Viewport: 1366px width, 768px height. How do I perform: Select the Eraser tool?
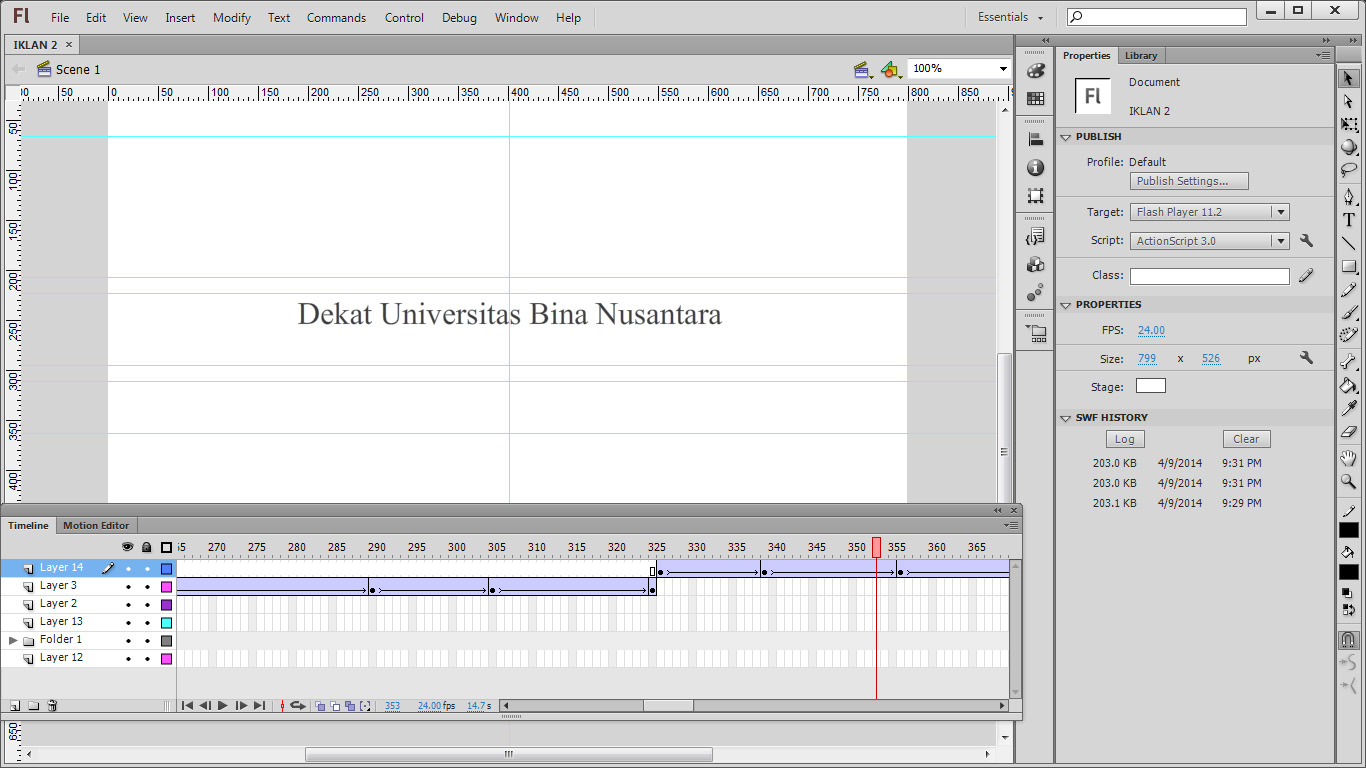click(x=1349, y=432)
